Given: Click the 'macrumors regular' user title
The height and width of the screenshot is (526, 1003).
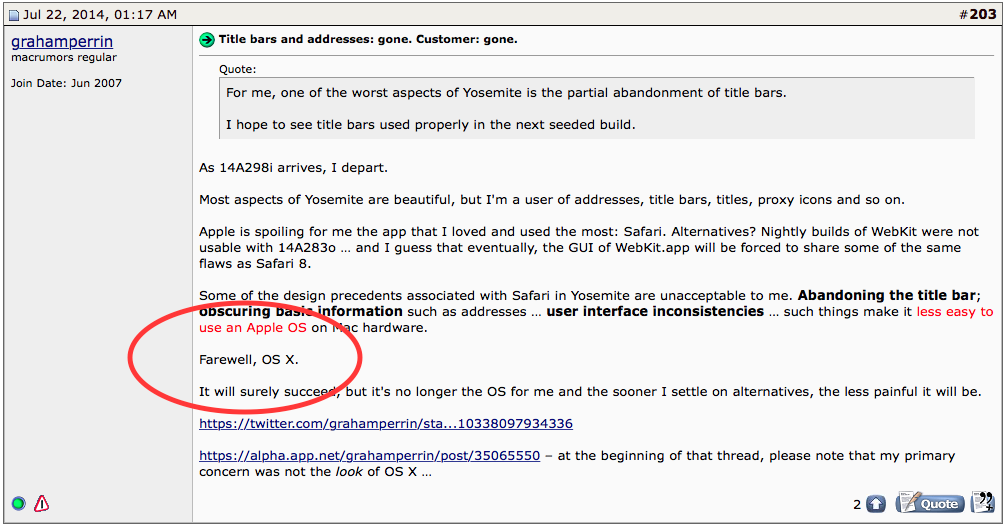Looking at the screenshot, I should (64, 58).
